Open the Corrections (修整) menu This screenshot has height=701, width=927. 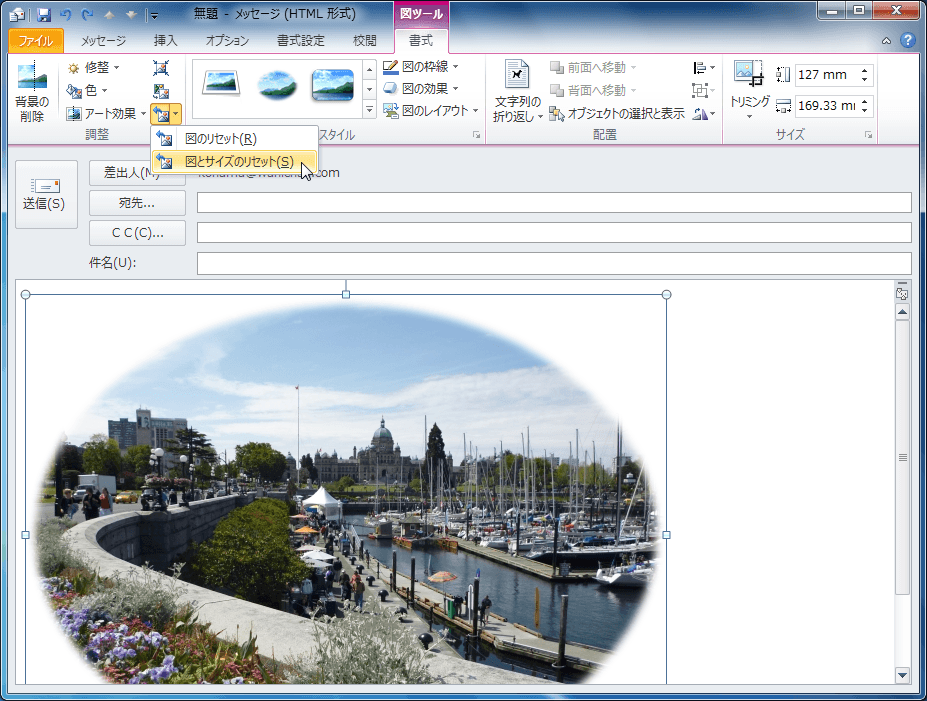point(93,67)
